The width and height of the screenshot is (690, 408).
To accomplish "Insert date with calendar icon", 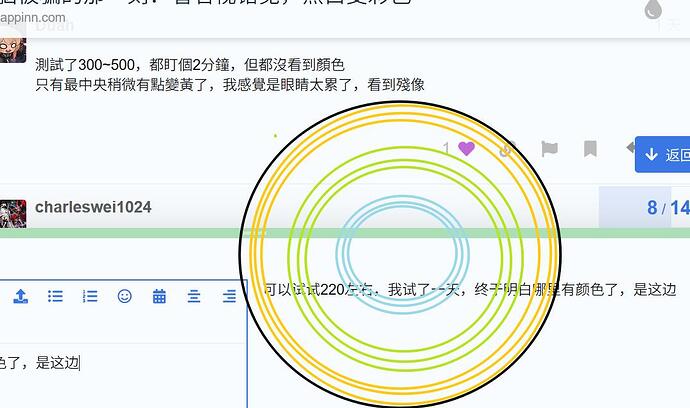I will point(159,296).
